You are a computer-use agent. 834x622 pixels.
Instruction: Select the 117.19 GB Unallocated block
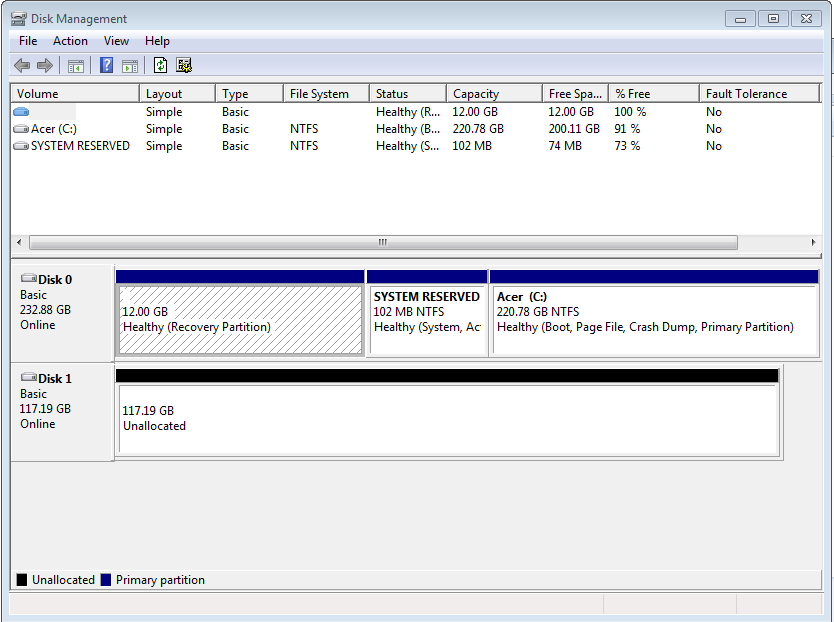(x=448, y=419)
